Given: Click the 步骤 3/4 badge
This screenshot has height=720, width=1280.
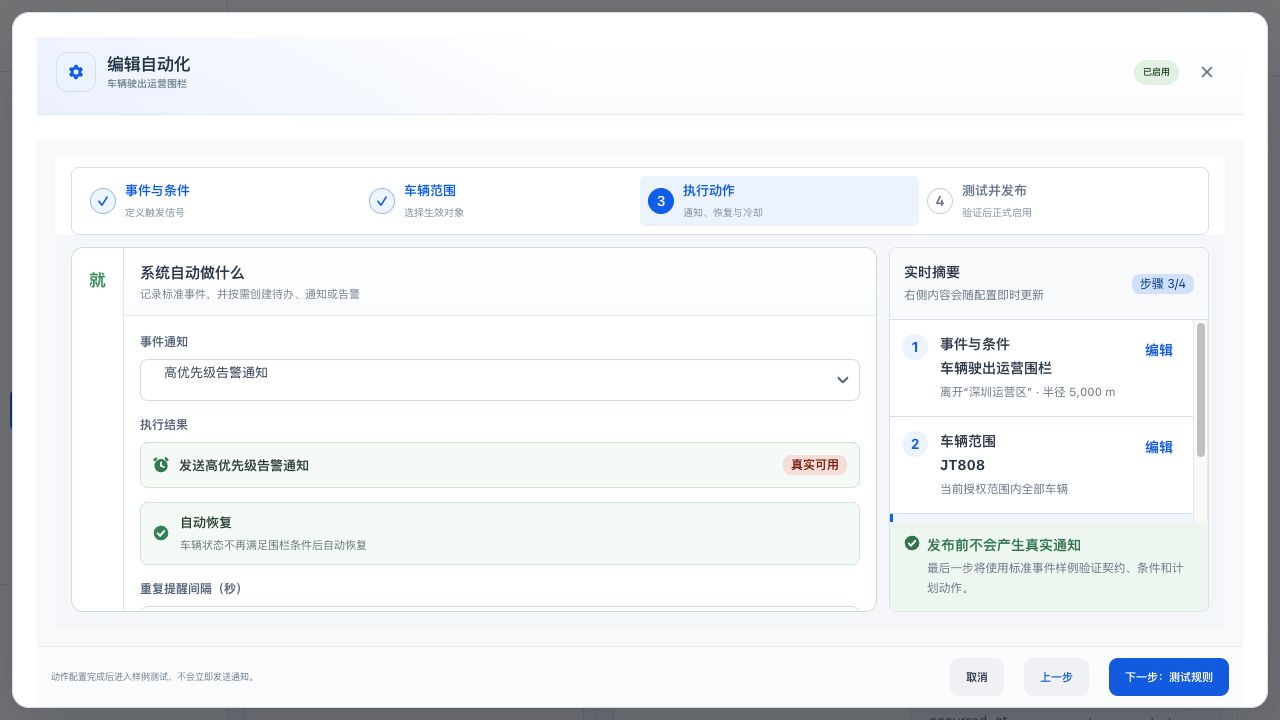Looking at the screenshot, I should [1163, 283].
